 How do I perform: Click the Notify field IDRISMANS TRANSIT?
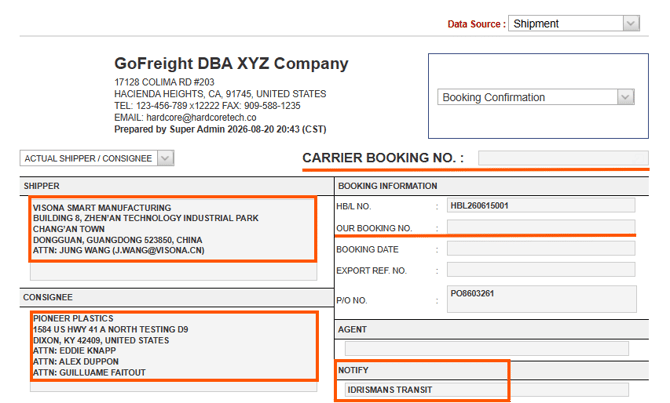487,390
